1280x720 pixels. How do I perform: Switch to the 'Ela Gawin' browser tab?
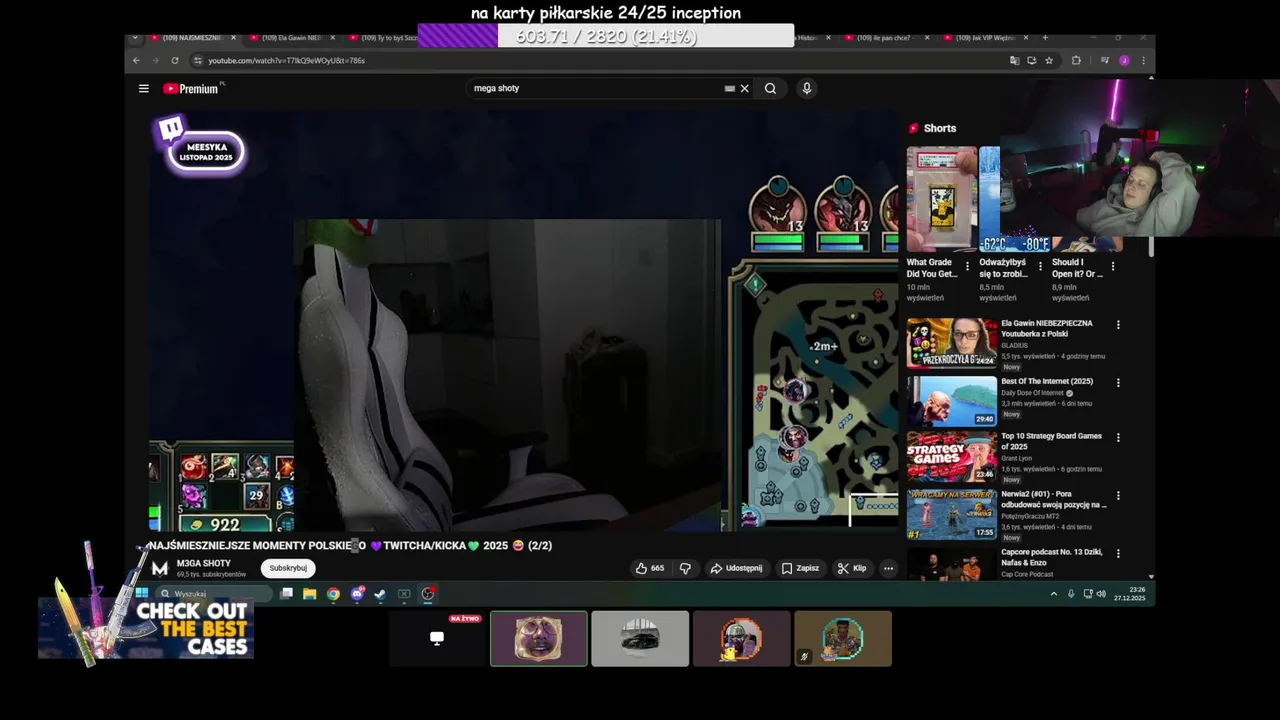290,38
